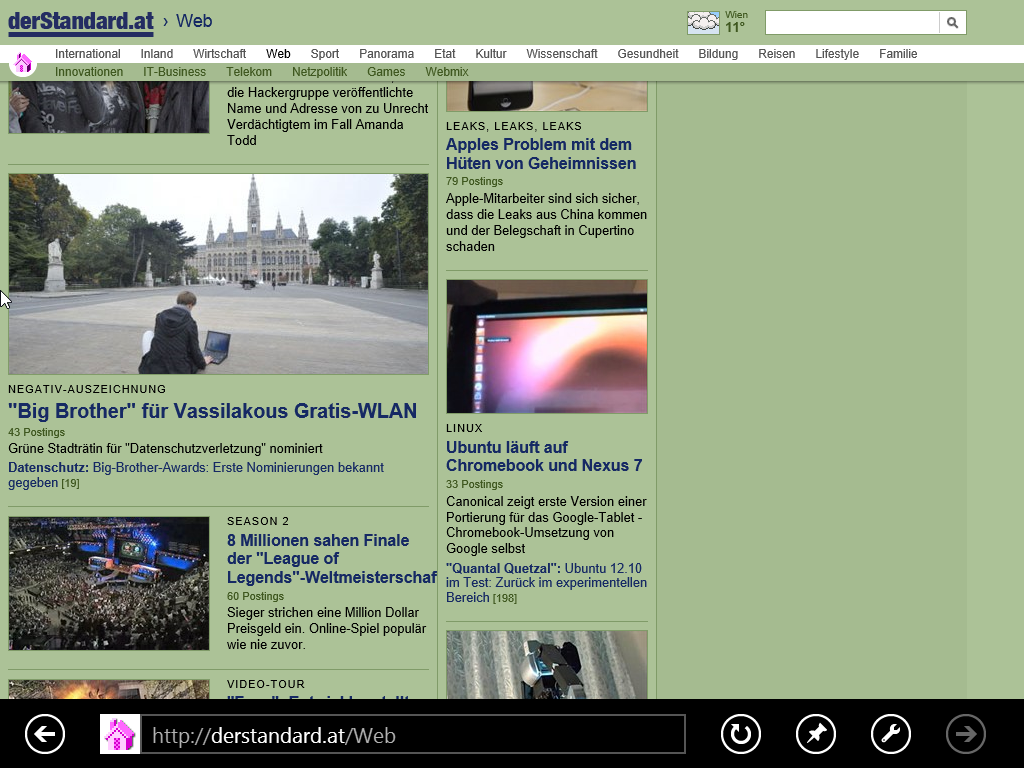Viewport: 1024px width, 768px height.
Task: Click the pink house site icon in address bar
Action: click(120, 734)
